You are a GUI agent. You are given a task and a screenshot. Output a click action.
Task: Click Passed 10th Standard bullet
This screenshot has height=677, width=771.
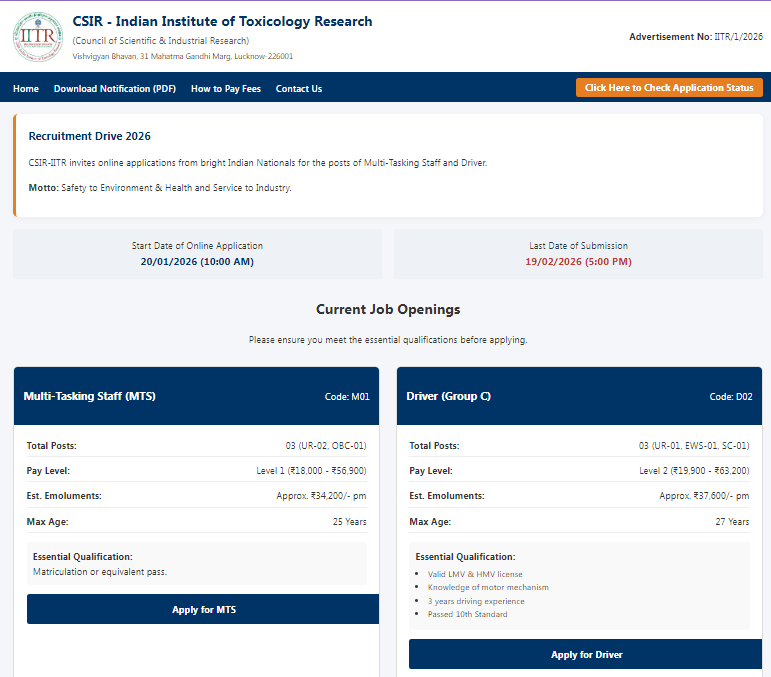(468, 615)
